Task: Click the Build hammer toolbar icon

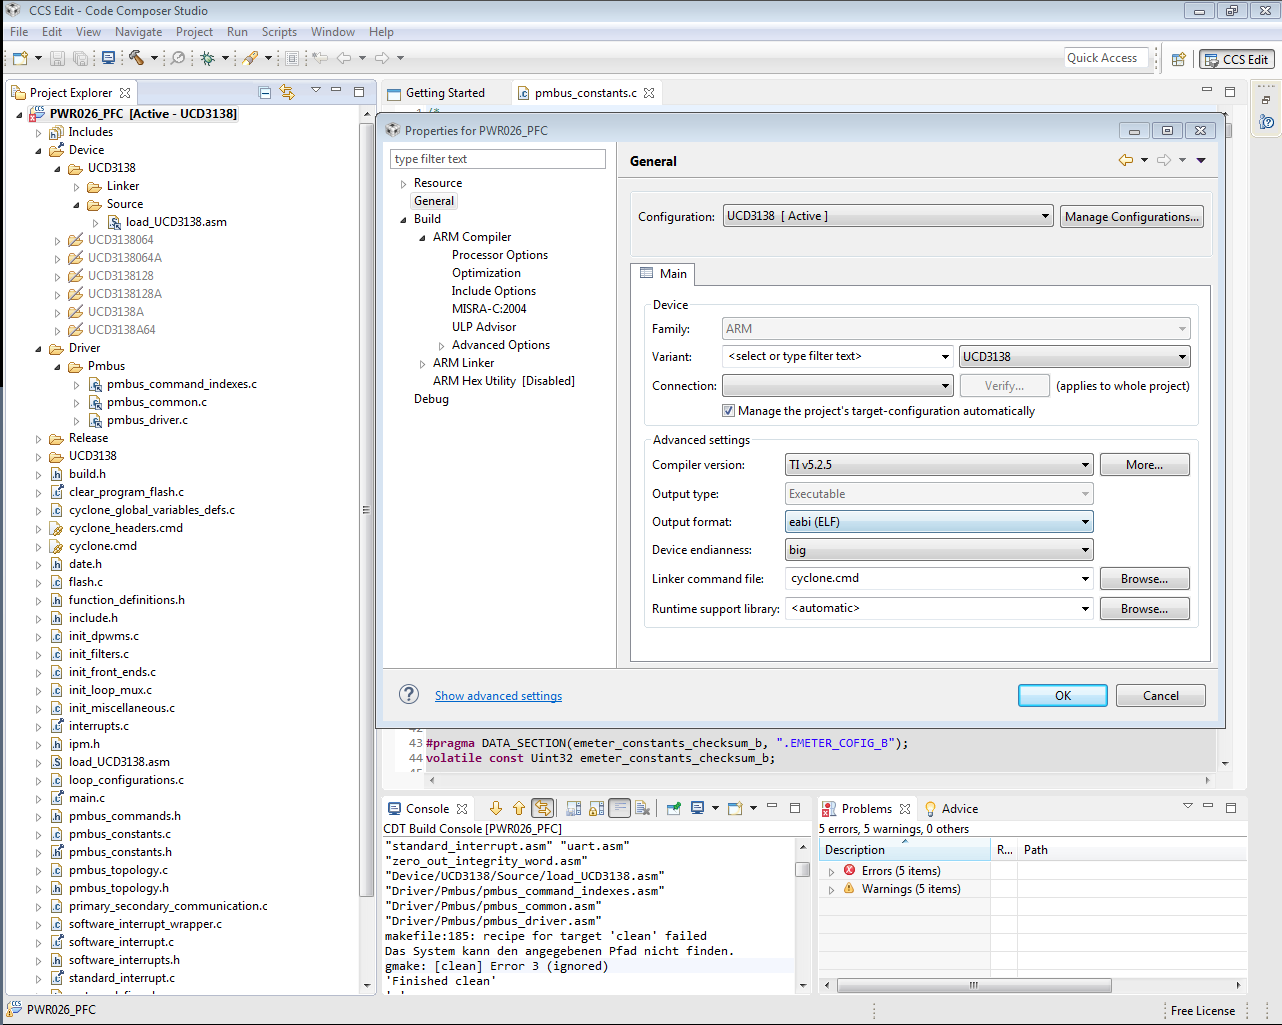Action: (x=136, y=58)
